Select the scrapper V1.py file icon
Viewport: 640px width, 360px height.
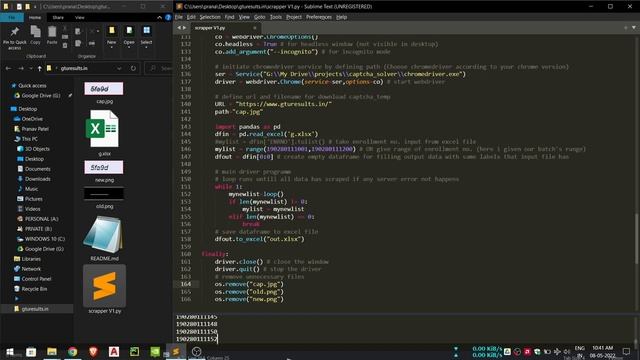[x=104, y=286]
